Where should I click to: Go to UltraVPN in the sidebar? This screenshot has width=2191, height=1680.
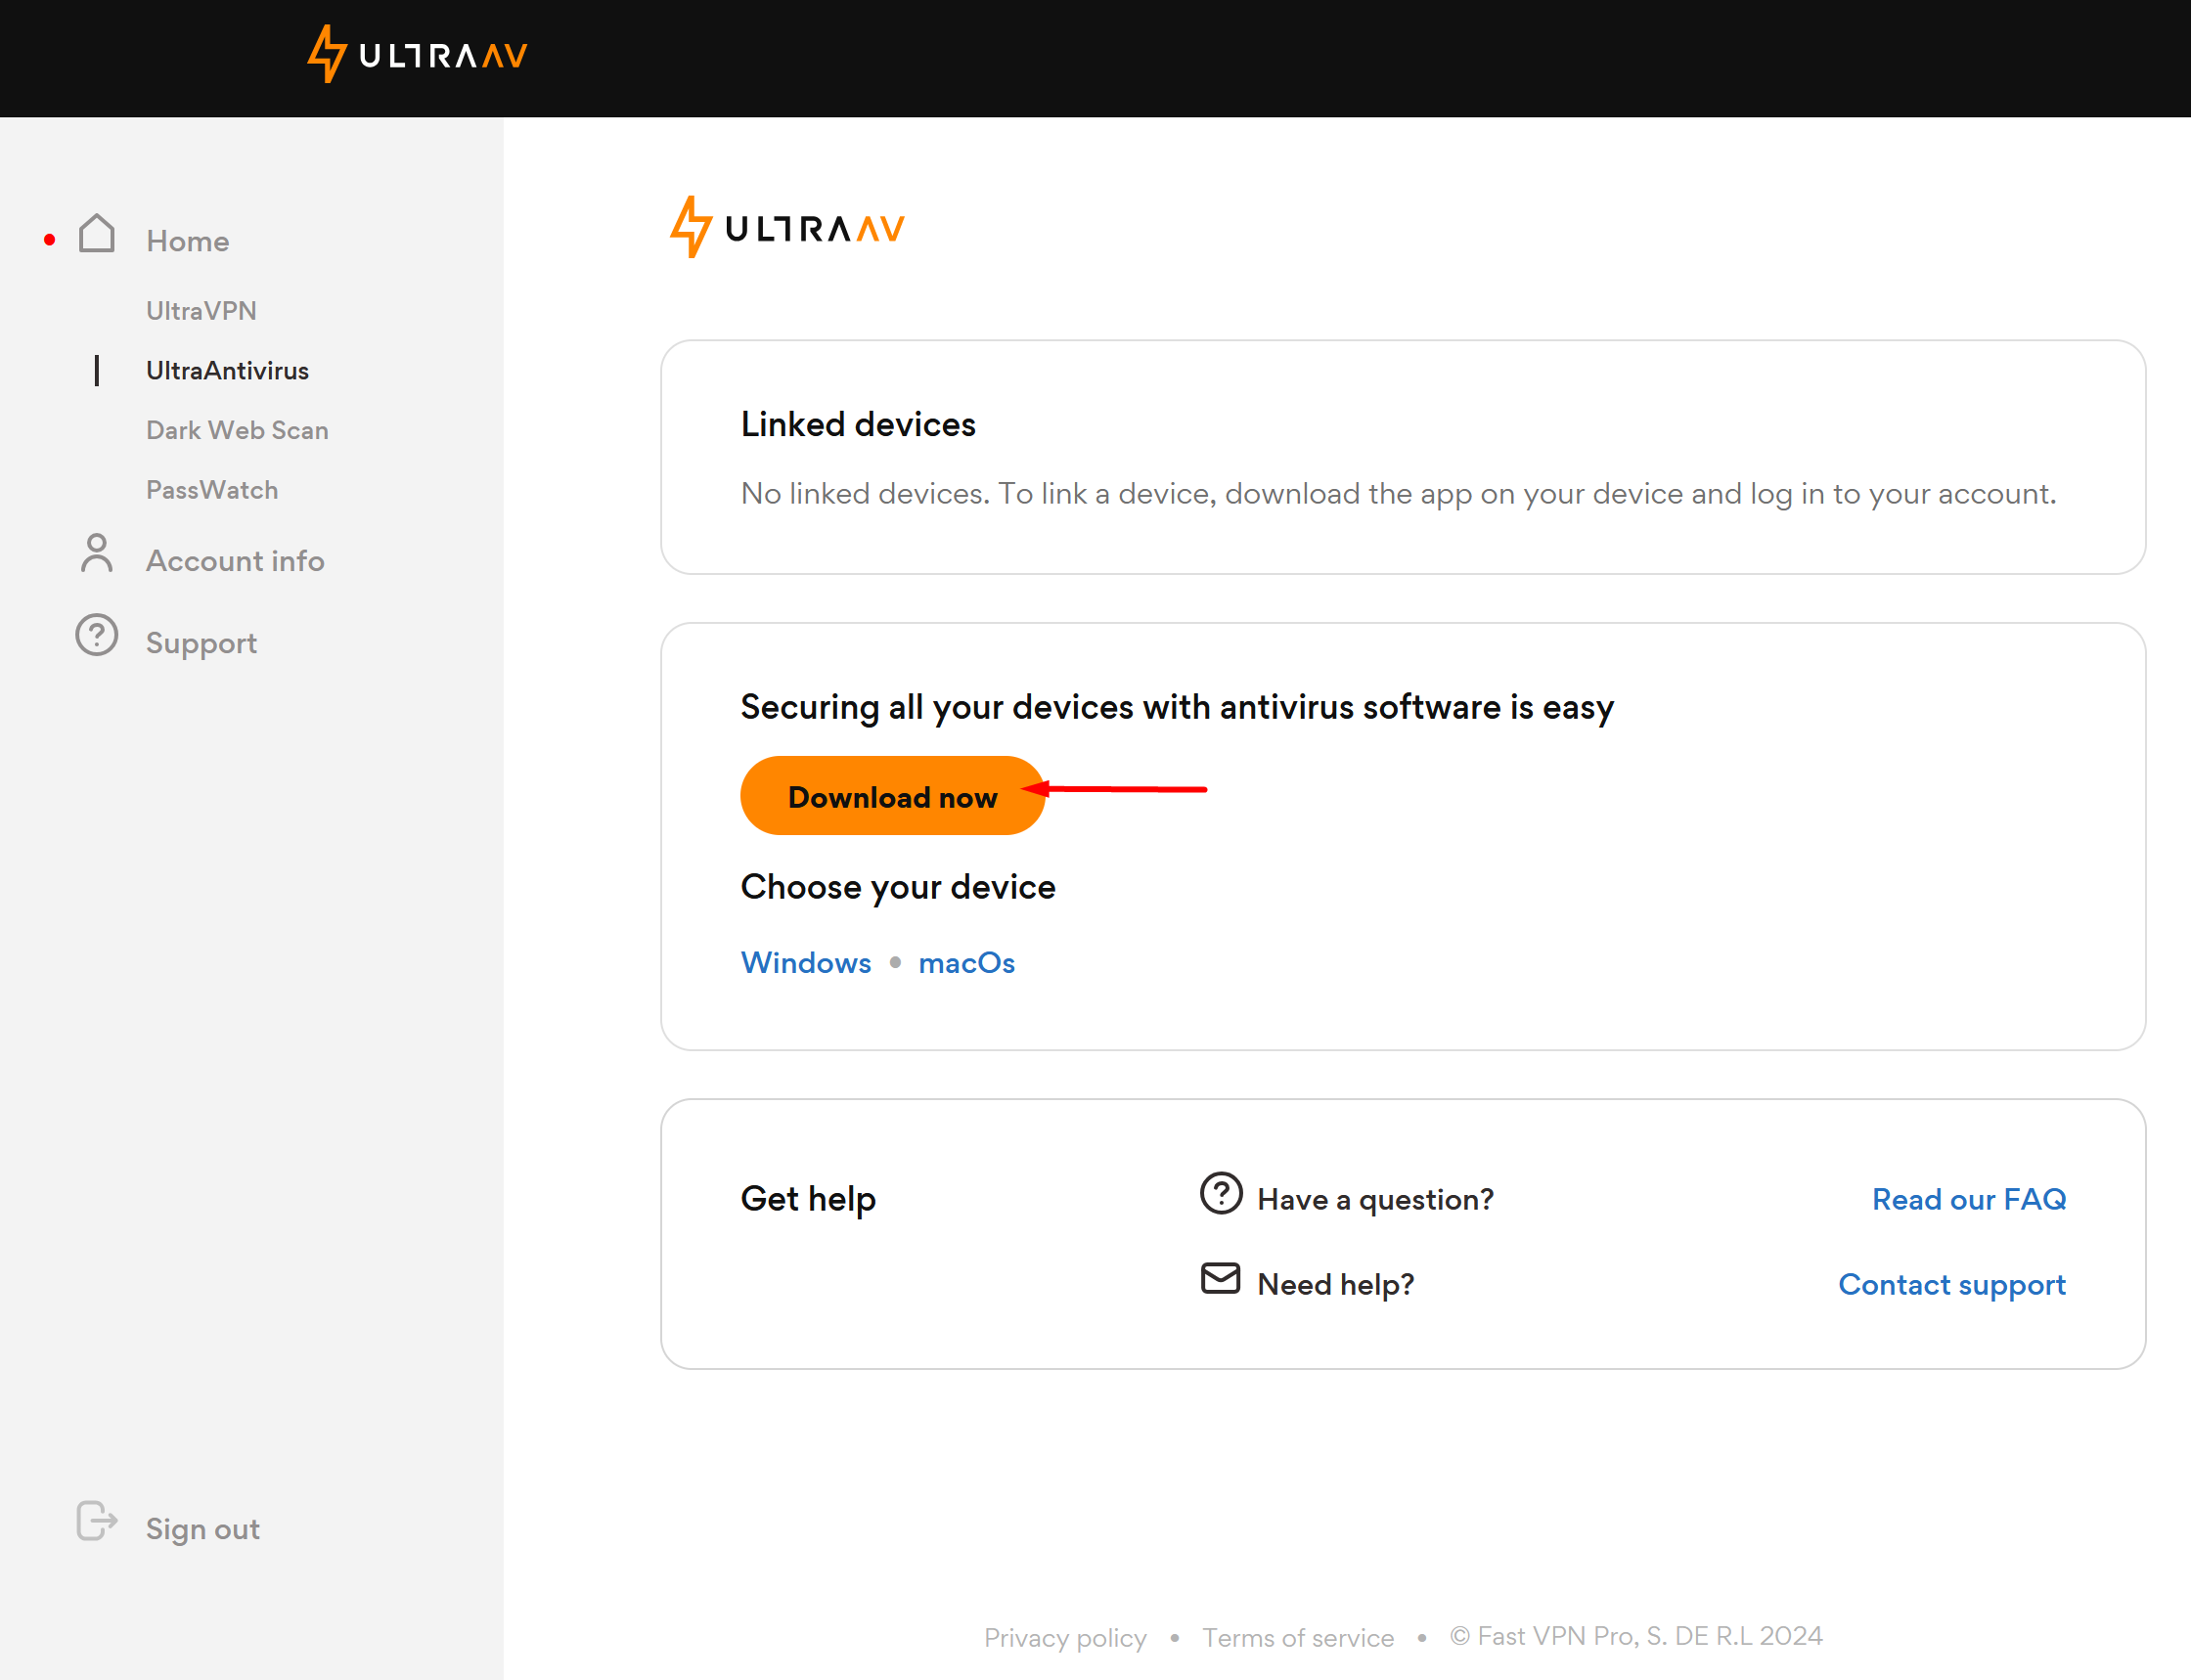click(201, 311)
